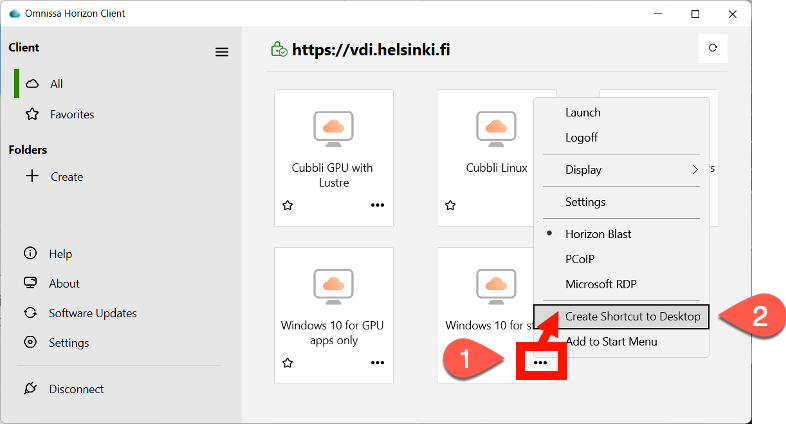Open more options for the bottom-middle Windows 10 tile
The image size is (786, 425).
[x=540, y=362]
